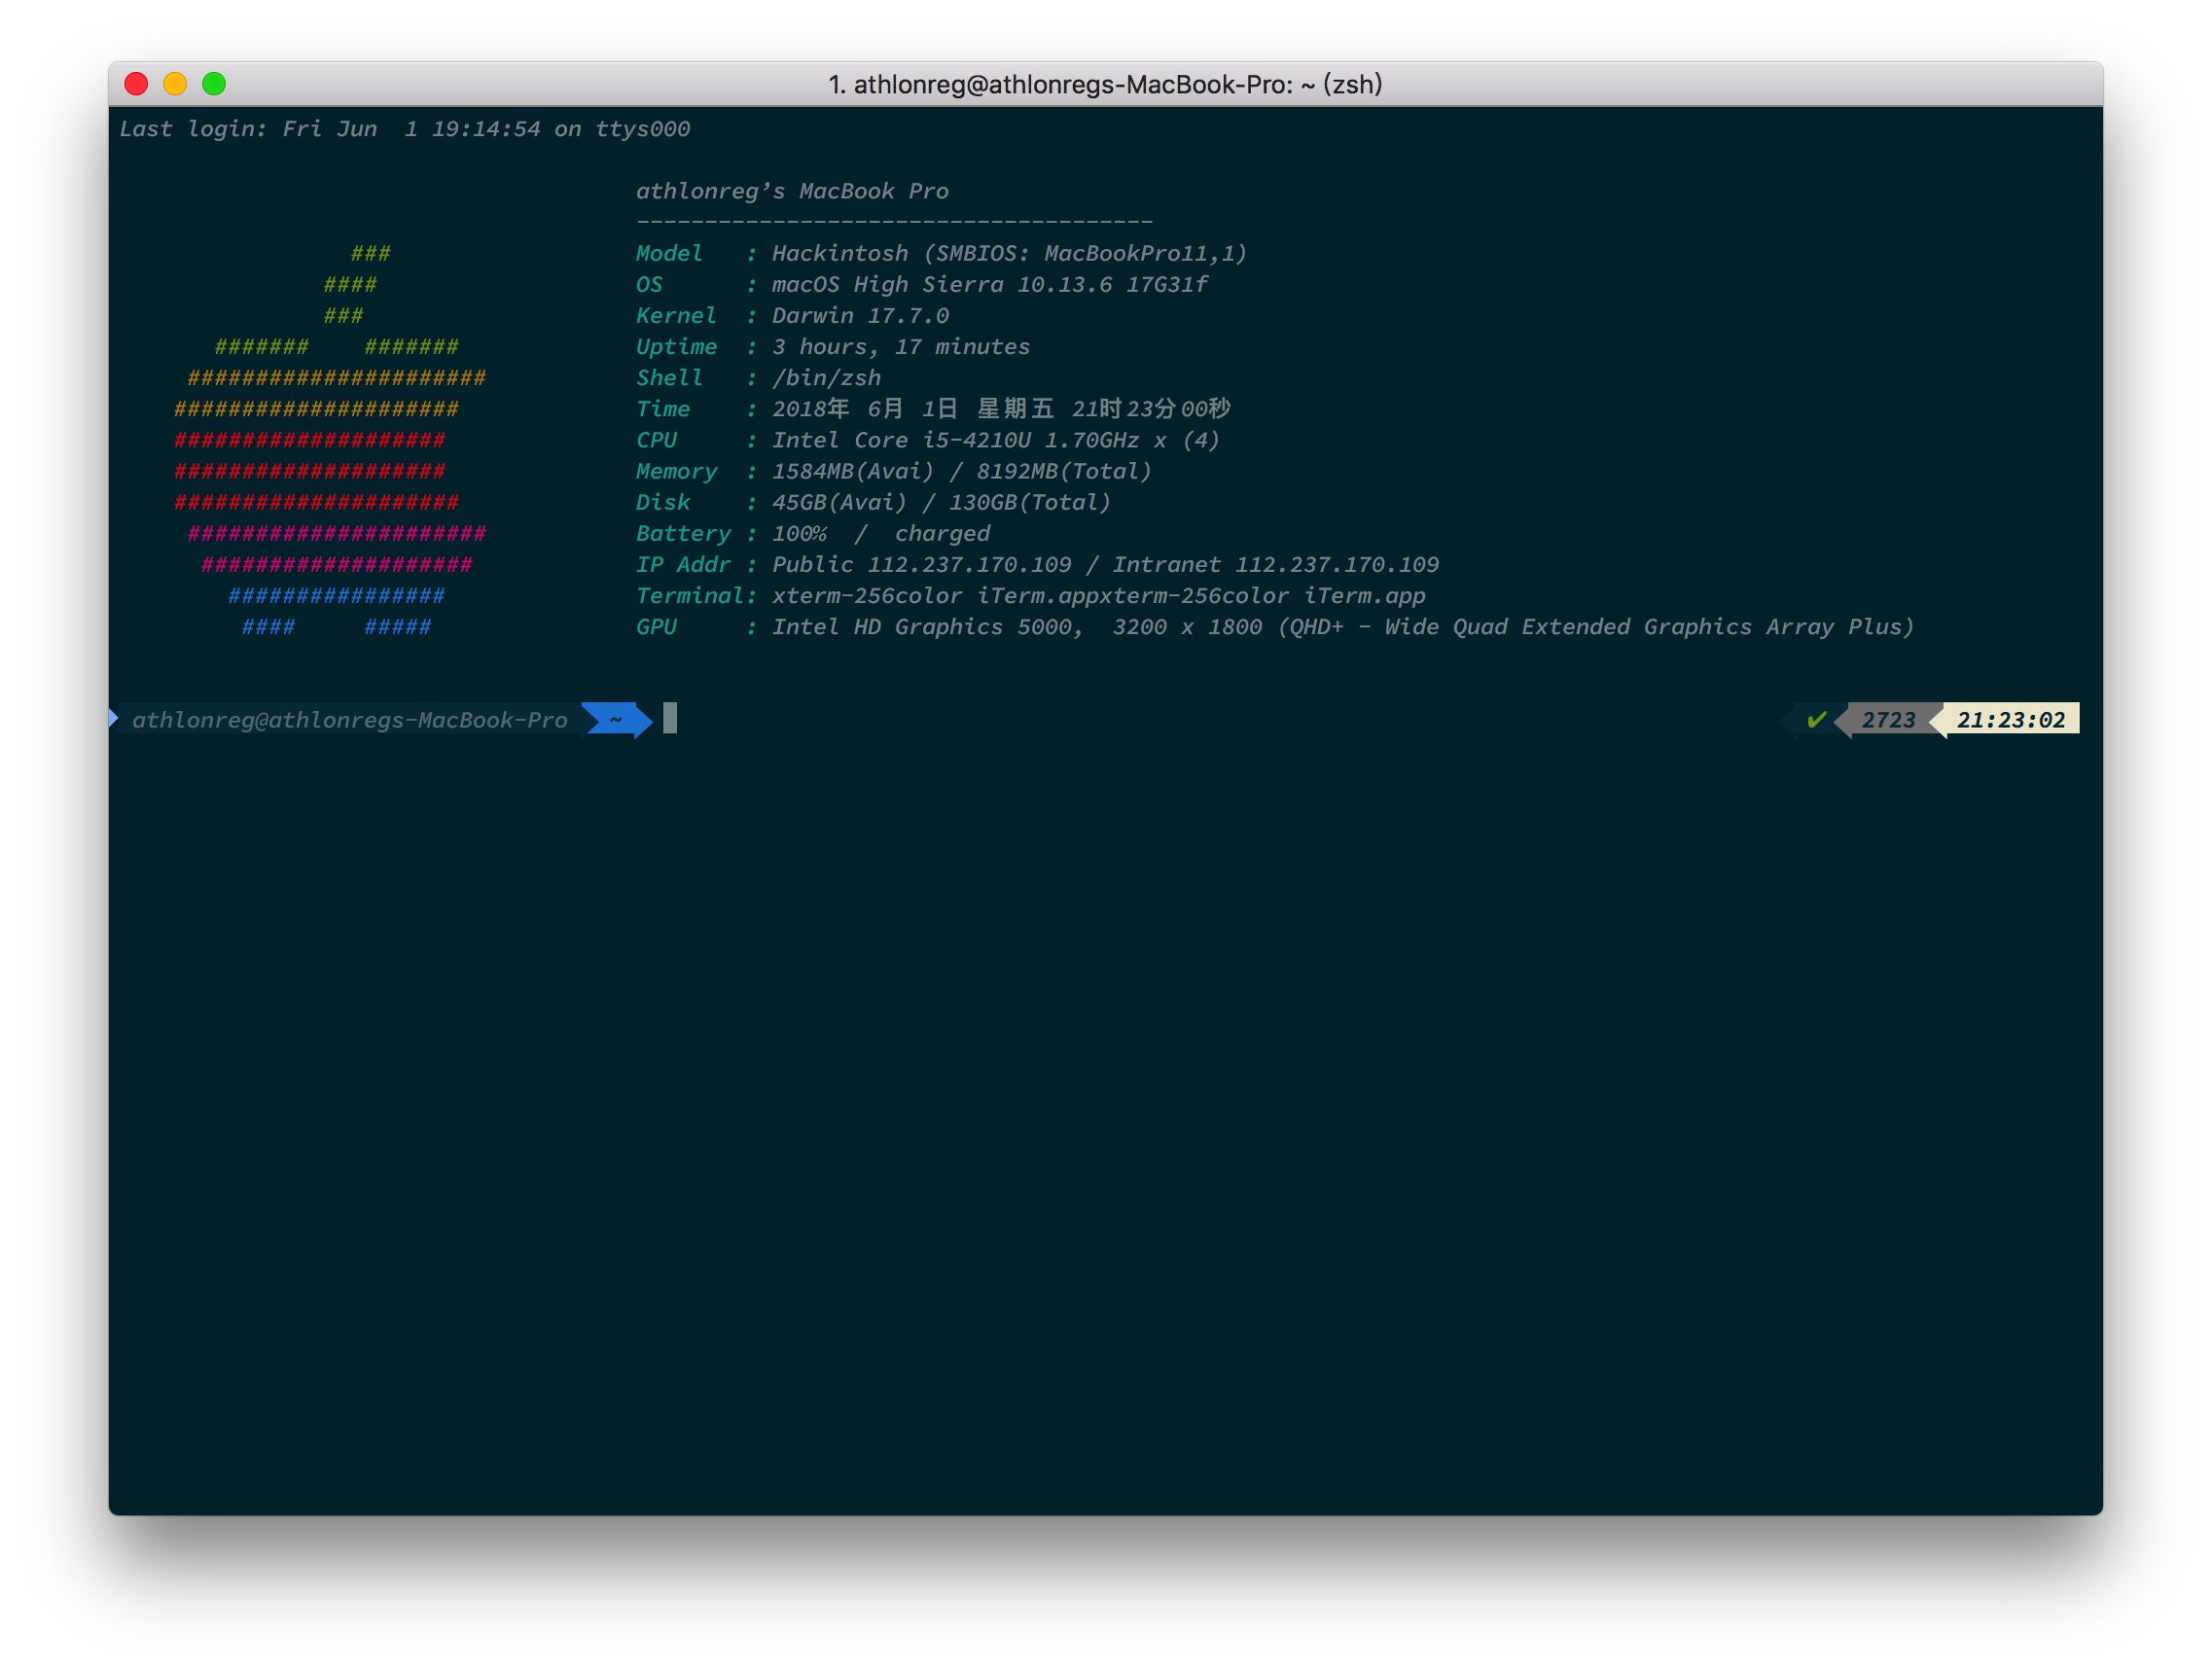
Task: Click the green zoom window button
Action: pyautogui.click(x=214, y=84)
